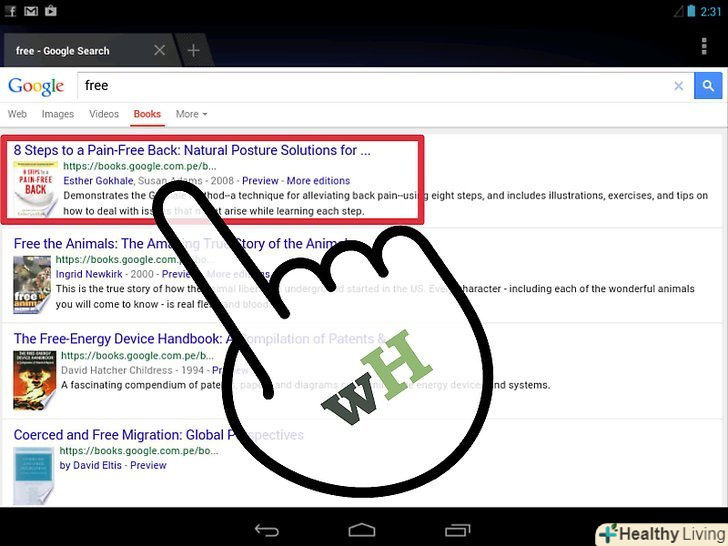Open 'The Free-Energy Device Handbook' result

tap(199, 339)
